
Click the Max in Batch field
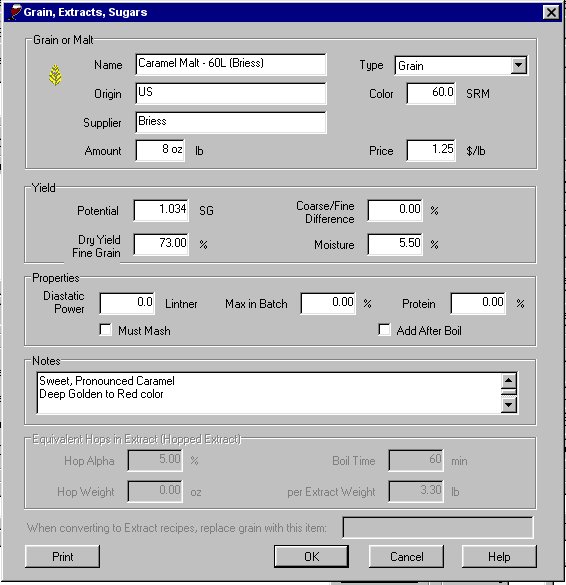328,303
